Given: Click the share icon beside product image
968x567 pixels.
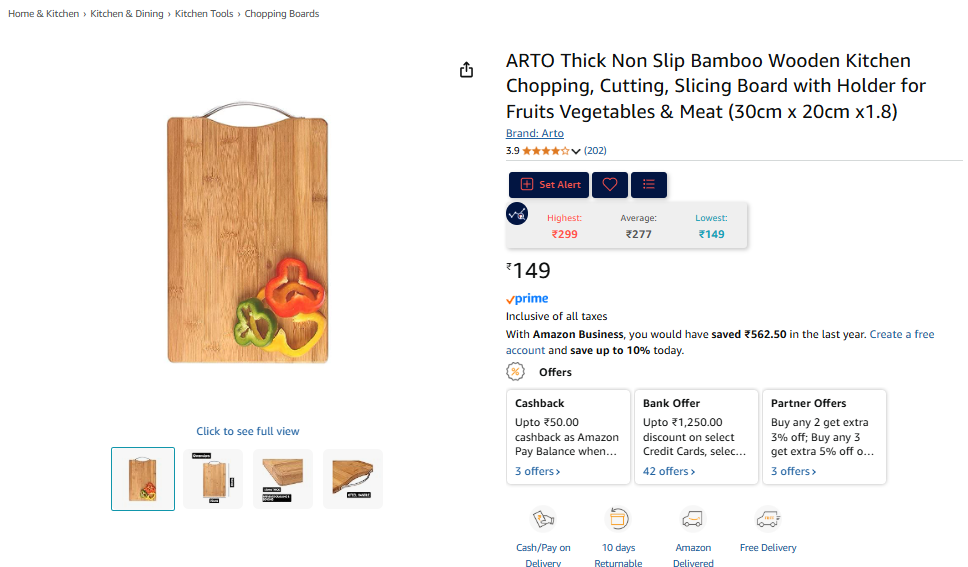Looking at the screenshot, I should click(x=466, y=70).
